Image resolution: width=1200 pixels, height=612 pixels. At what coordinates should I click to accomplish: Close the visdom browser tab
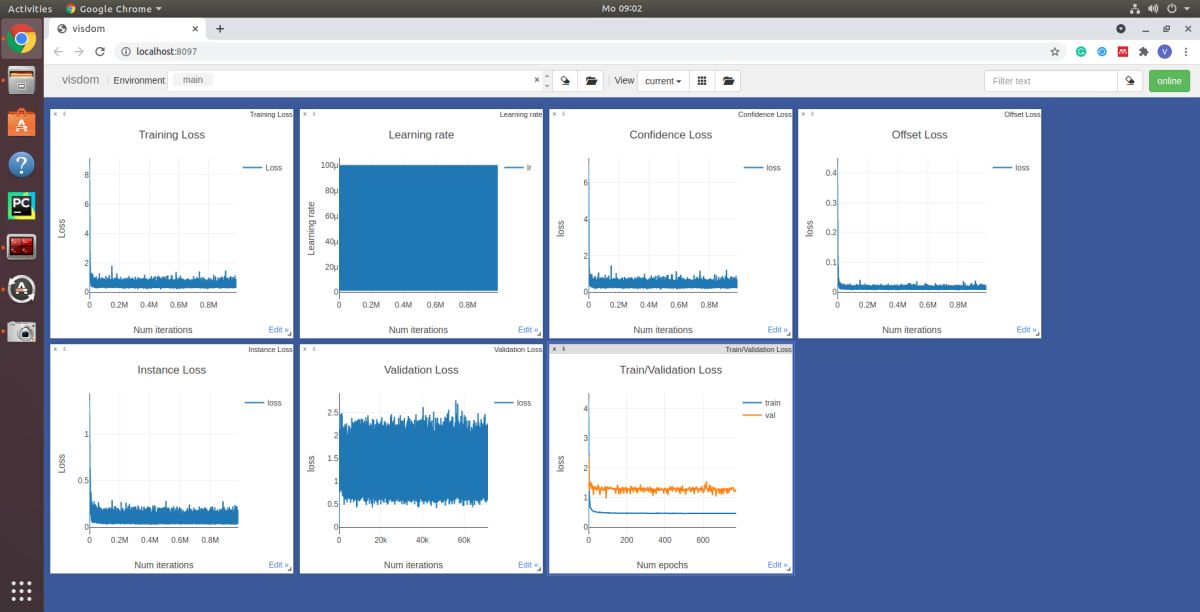click(x=196, y=29)
